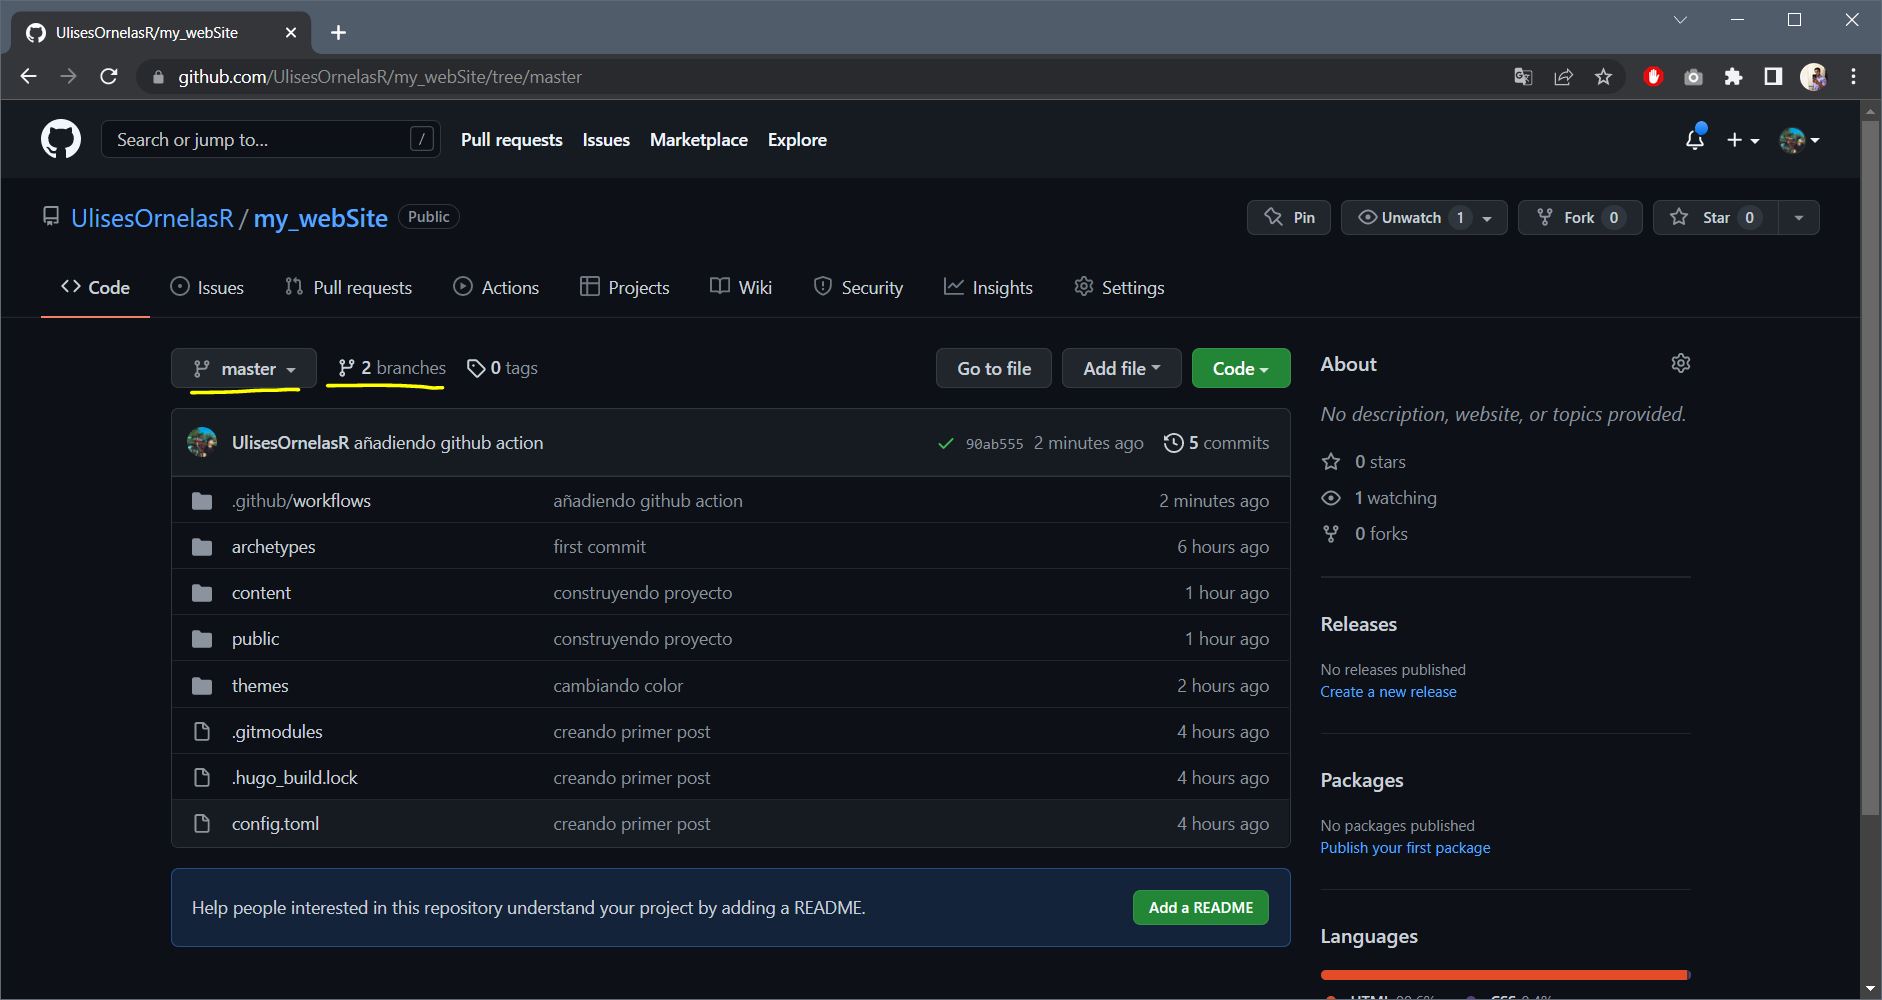Screen dimensions: 1882x1000
Task: Open the Actions tab
Action: (496, 288)
